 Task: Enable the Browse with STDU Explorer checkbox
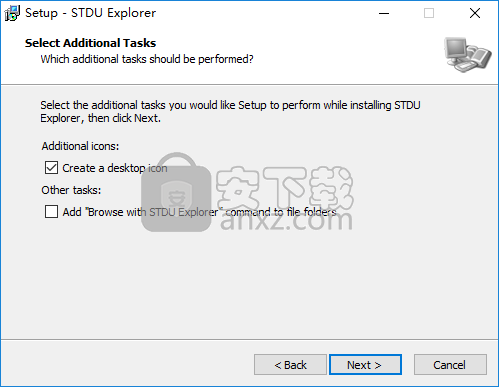tap(51, 212)
